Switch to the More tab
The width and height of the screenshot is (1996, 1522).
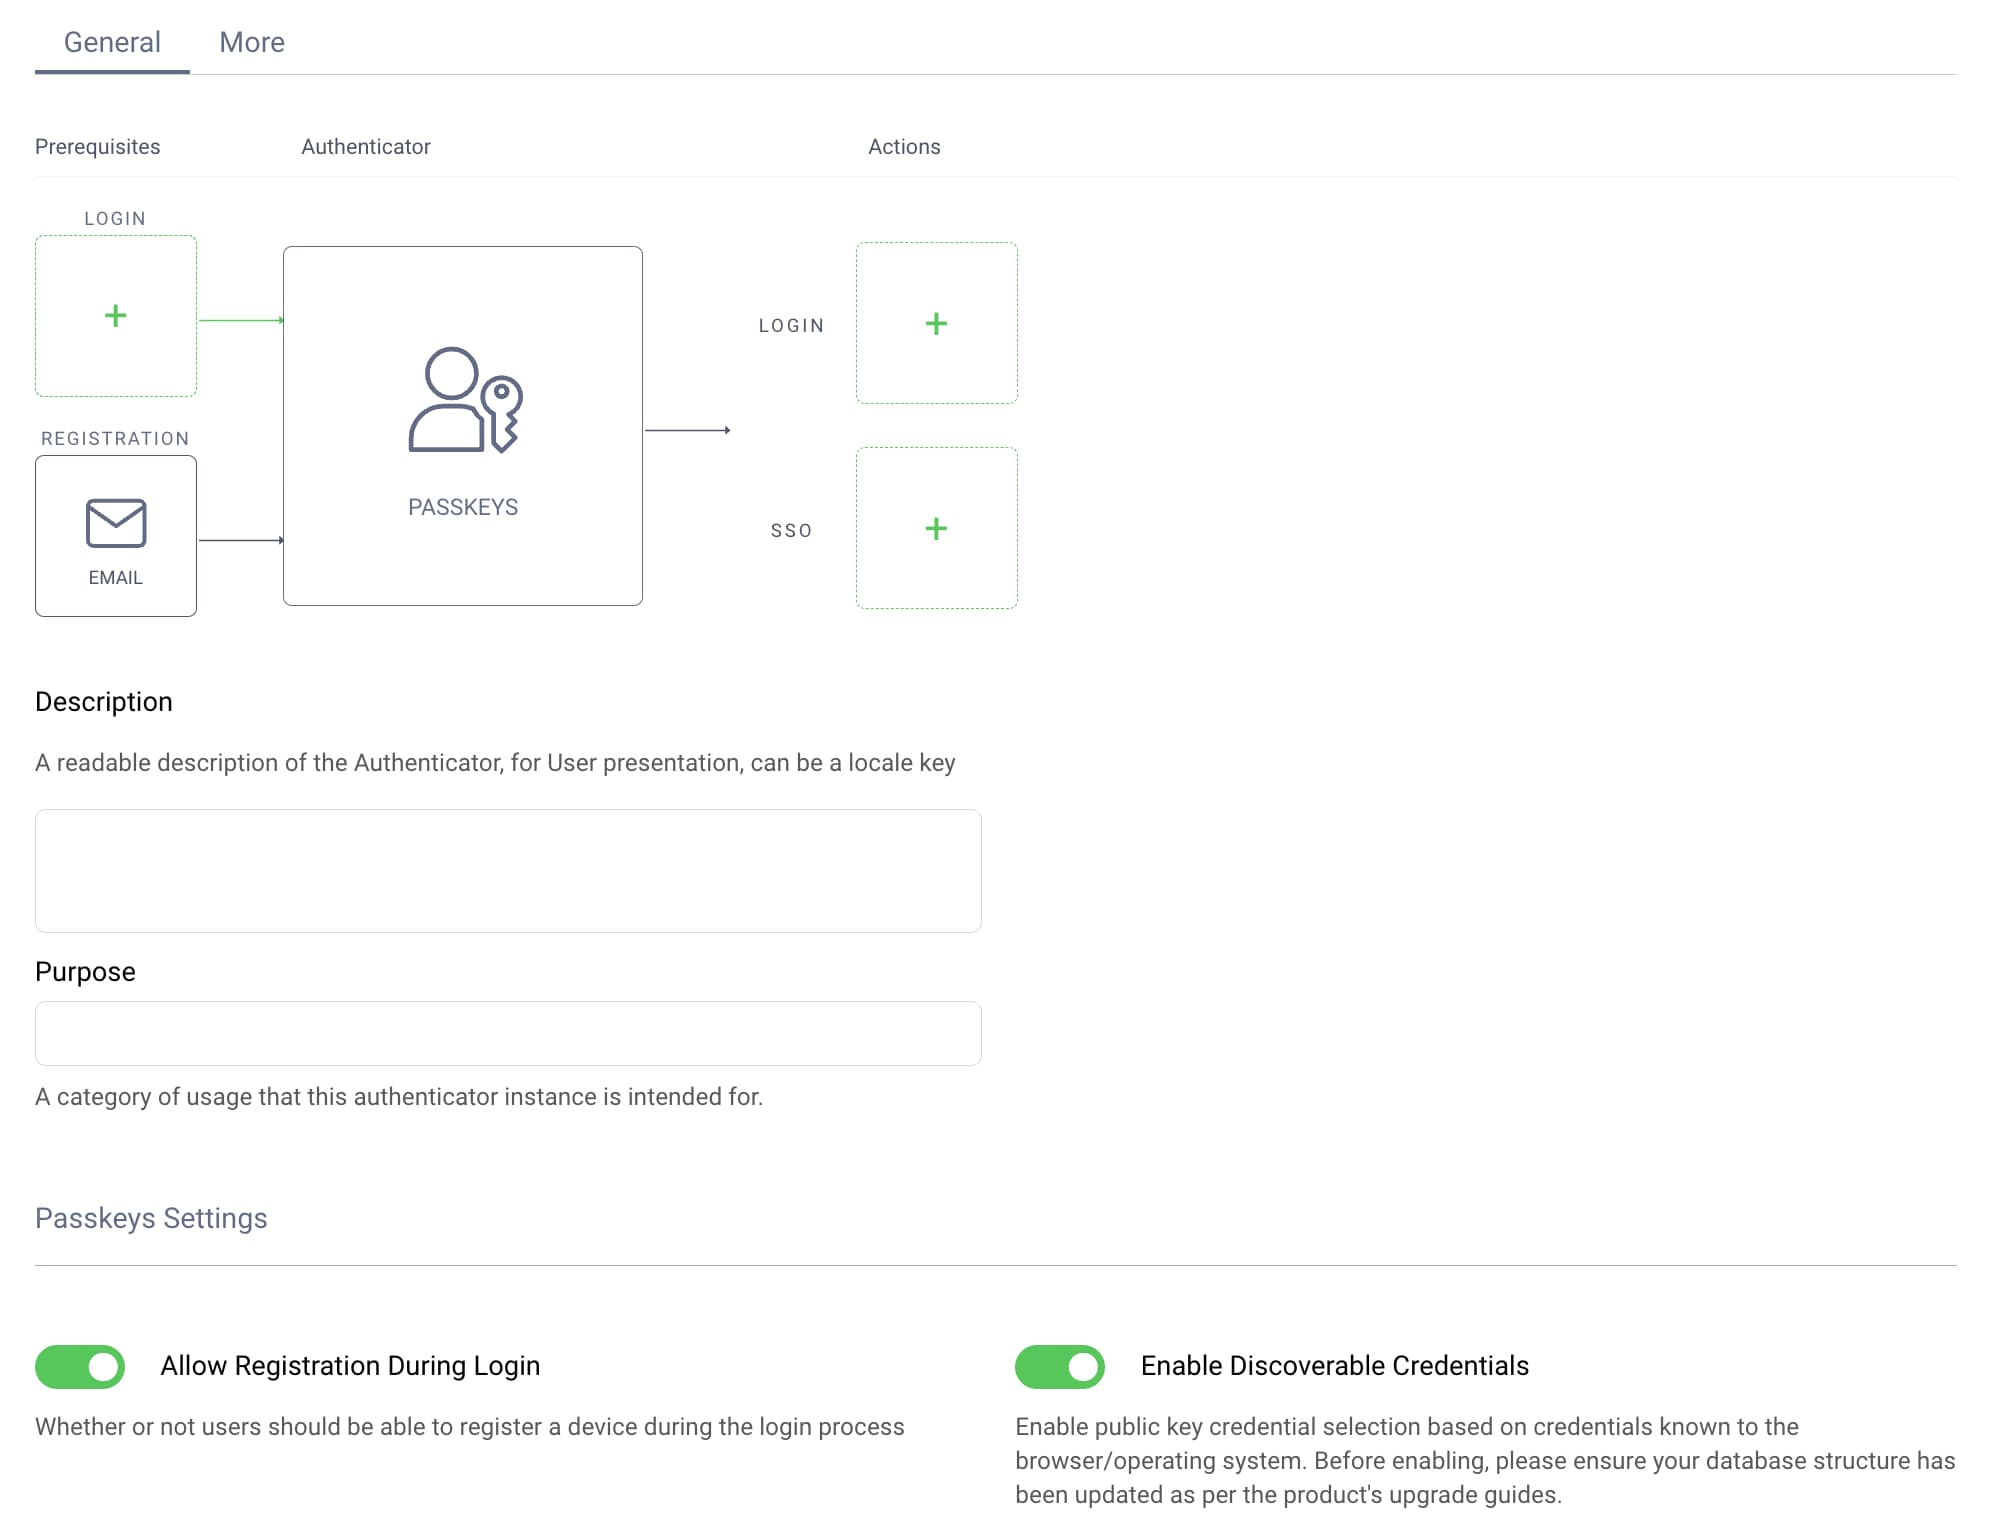[252, 42]
